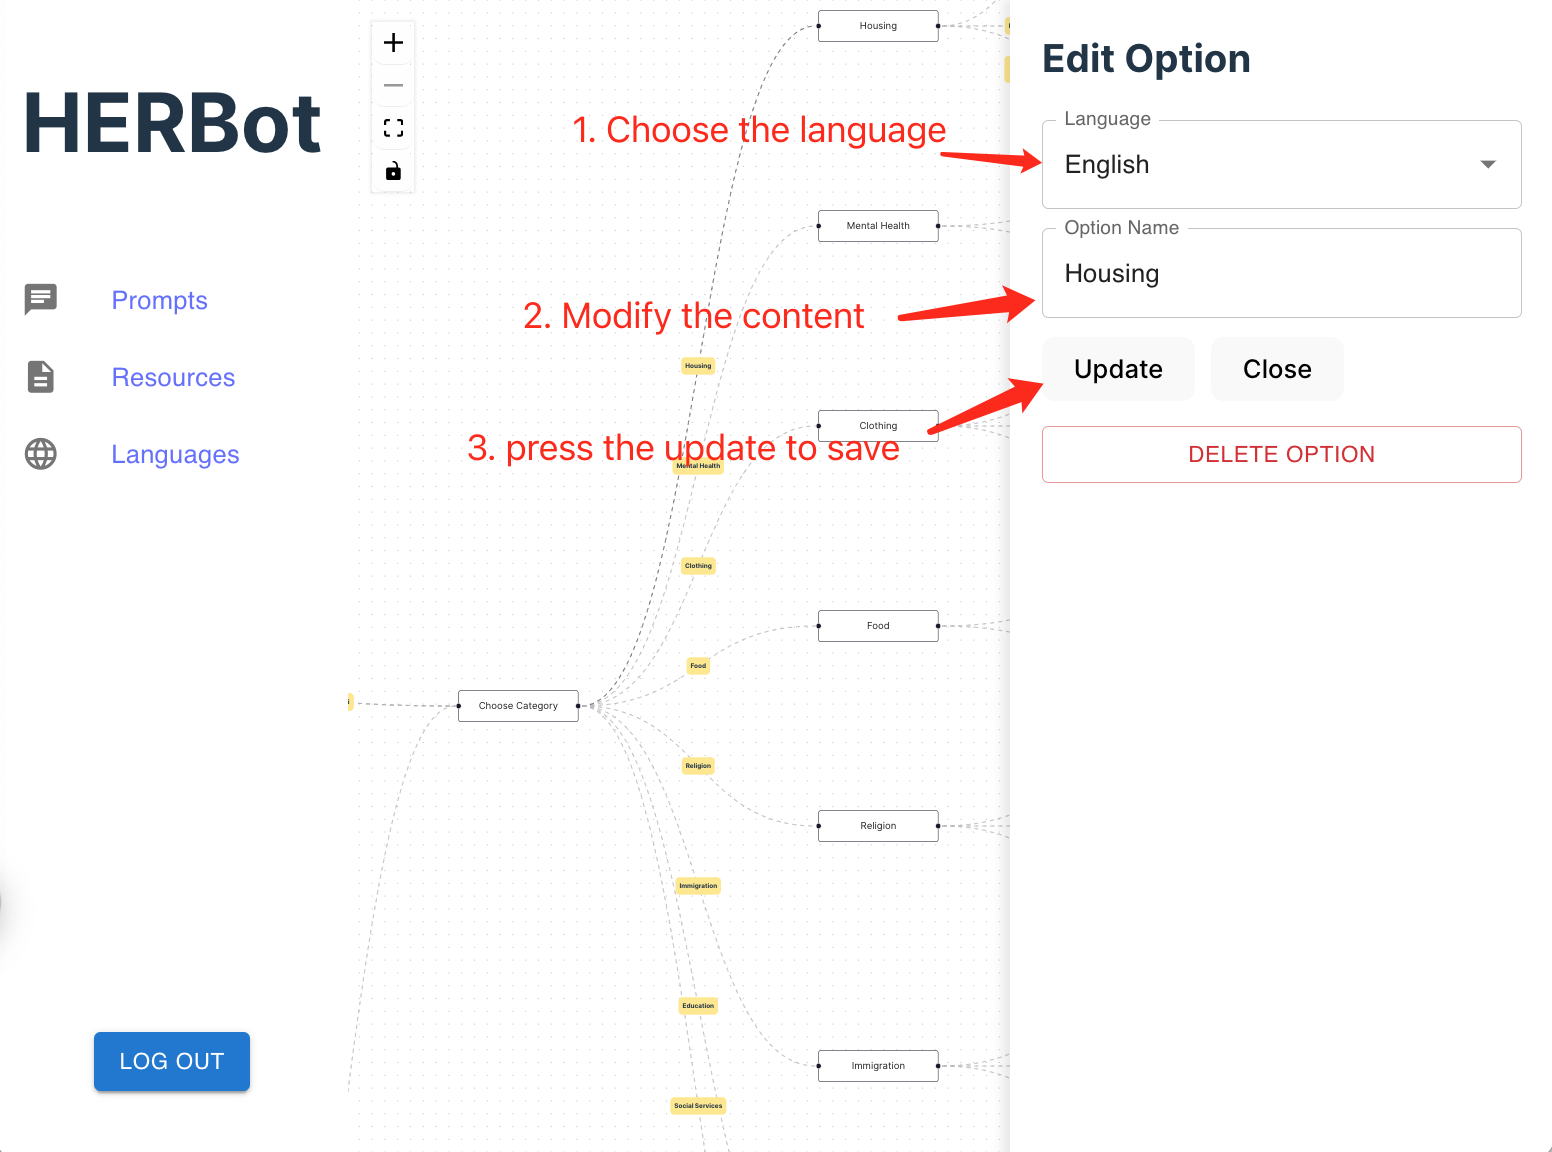Toggle the canvas lock icon
The height and width of the screenshot is (1152, 1552).
tap(393, 171)
